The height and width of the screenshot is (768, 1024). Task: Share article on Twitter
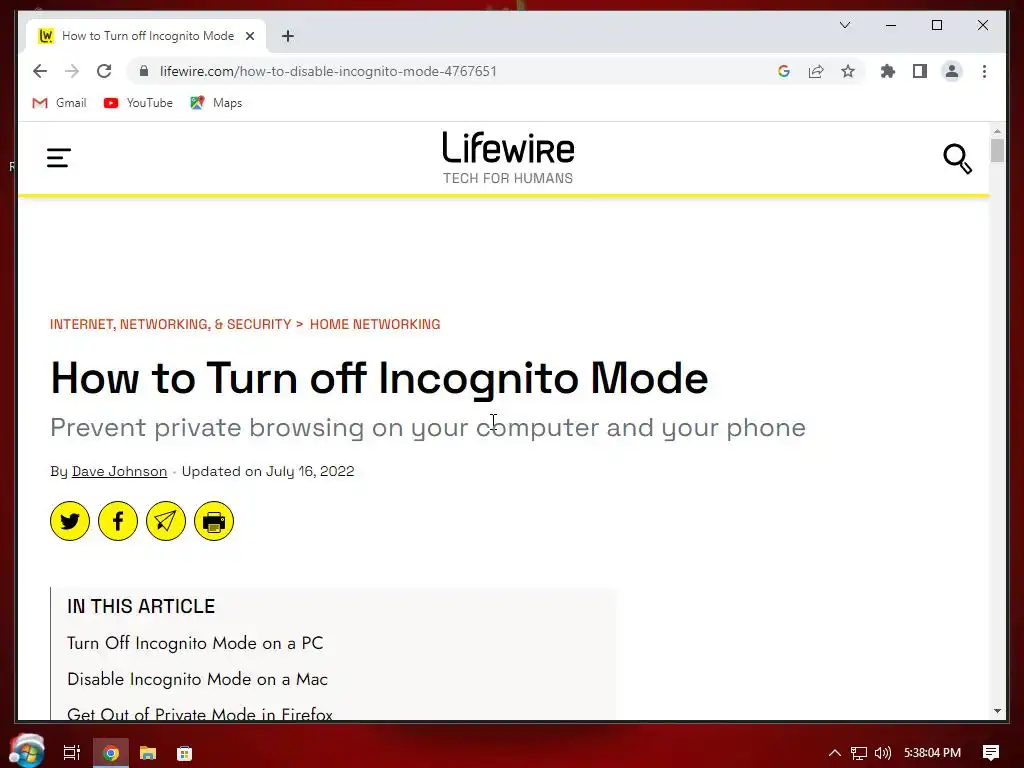[x=70, y=521]
